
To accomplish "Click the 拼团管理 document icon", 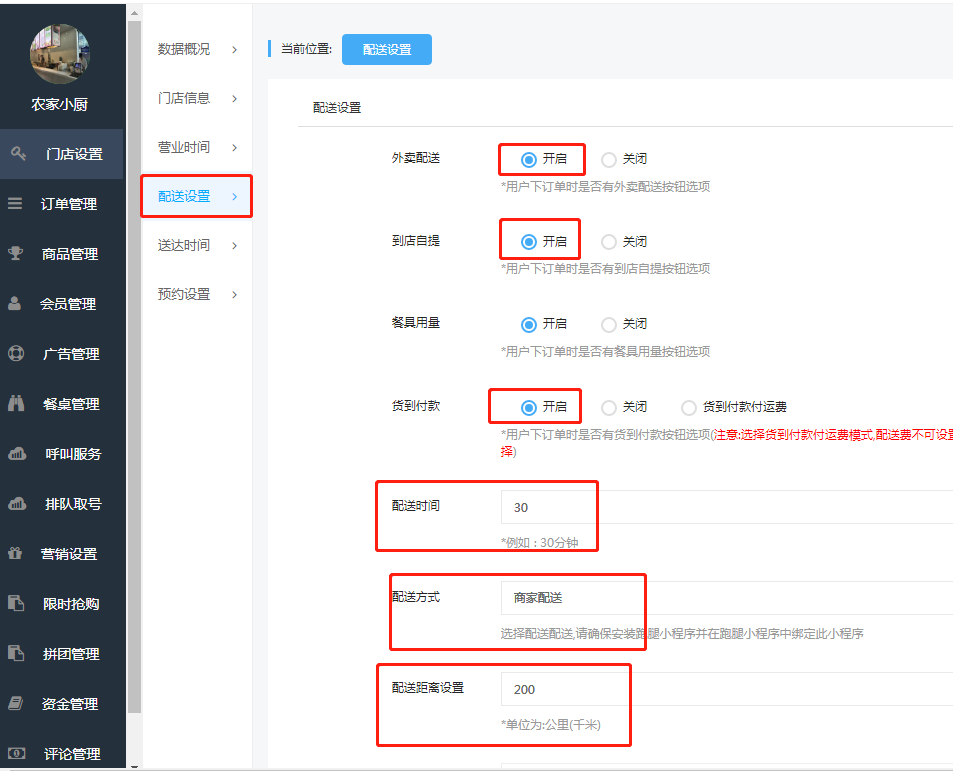I will [16, 653].
